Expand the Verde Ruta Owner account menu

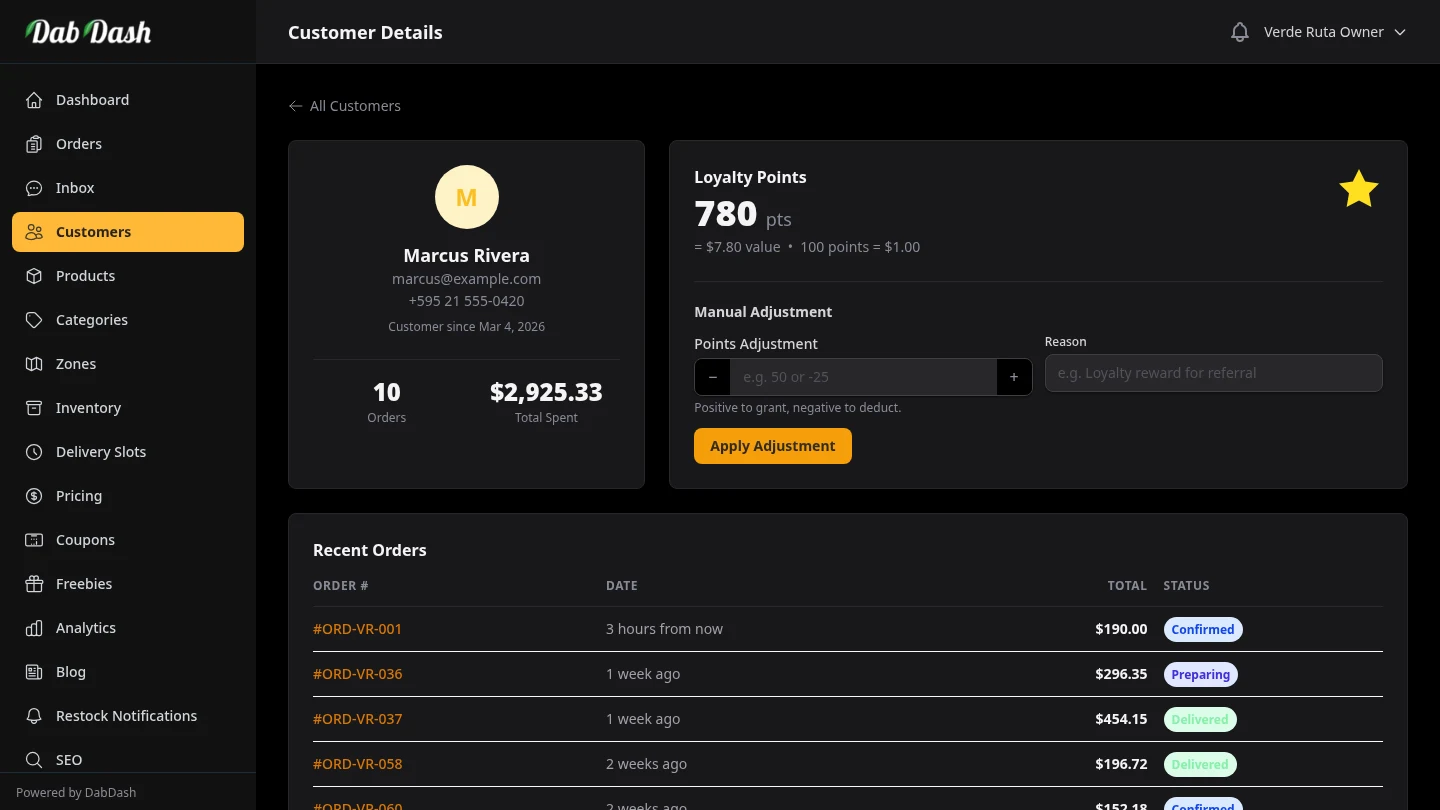coord(1334,31)
